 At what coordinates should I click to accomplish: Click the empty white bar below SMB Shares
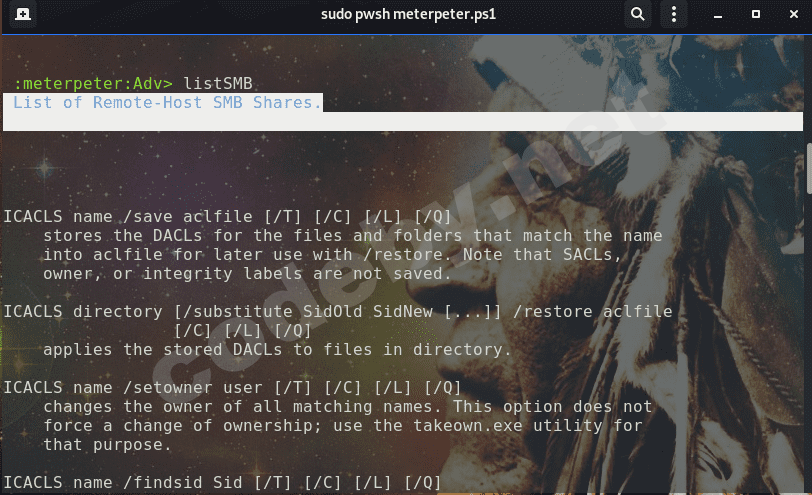point(403,121)
